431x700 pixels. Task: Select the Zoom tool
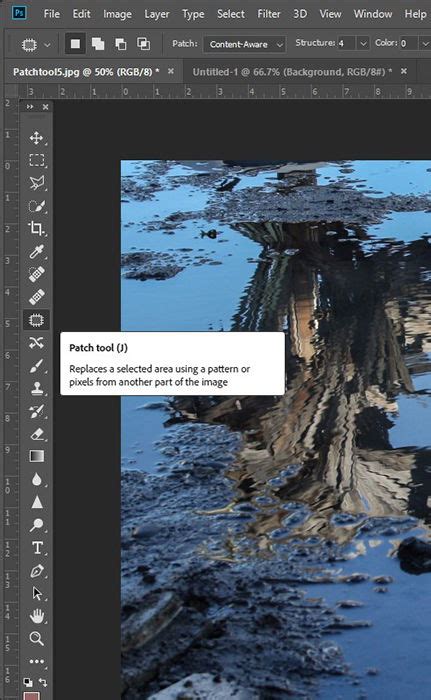[x=37, y=639]
